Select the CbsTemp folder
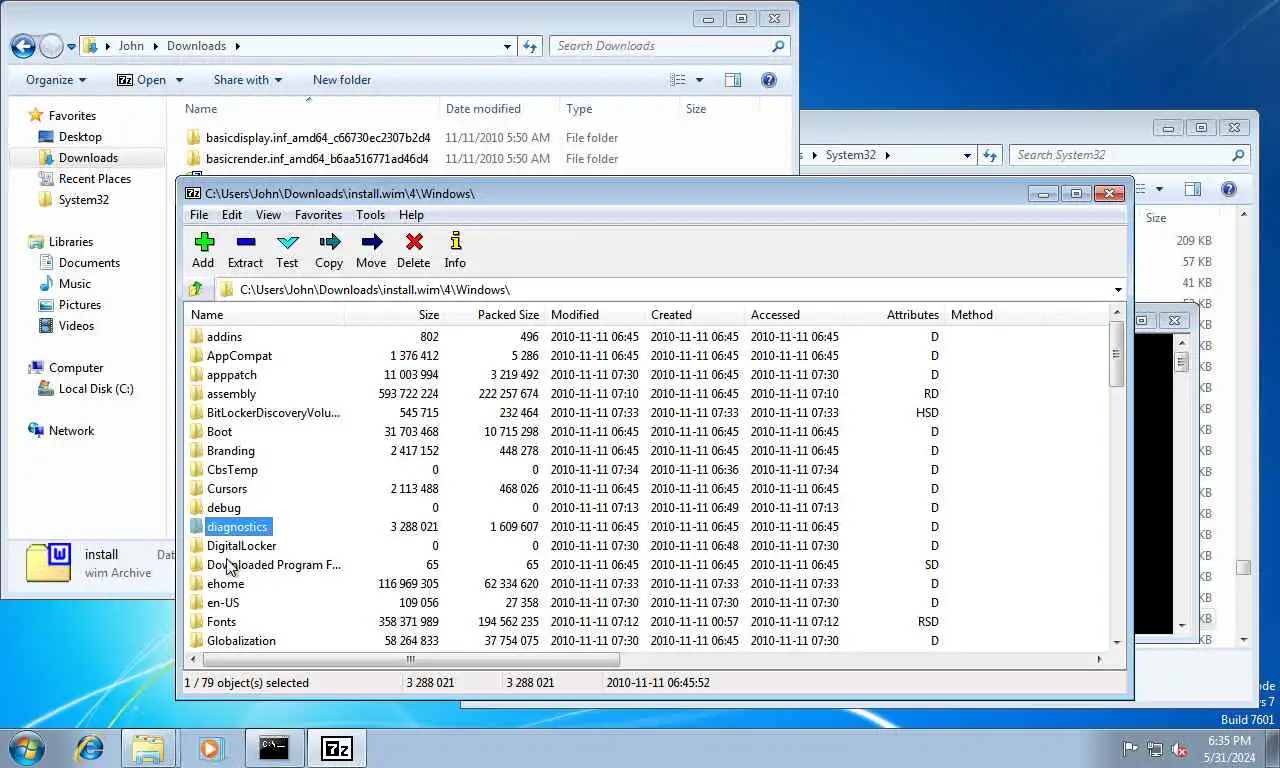Screen dimensions: 1280x768 [x=232, y=470]
